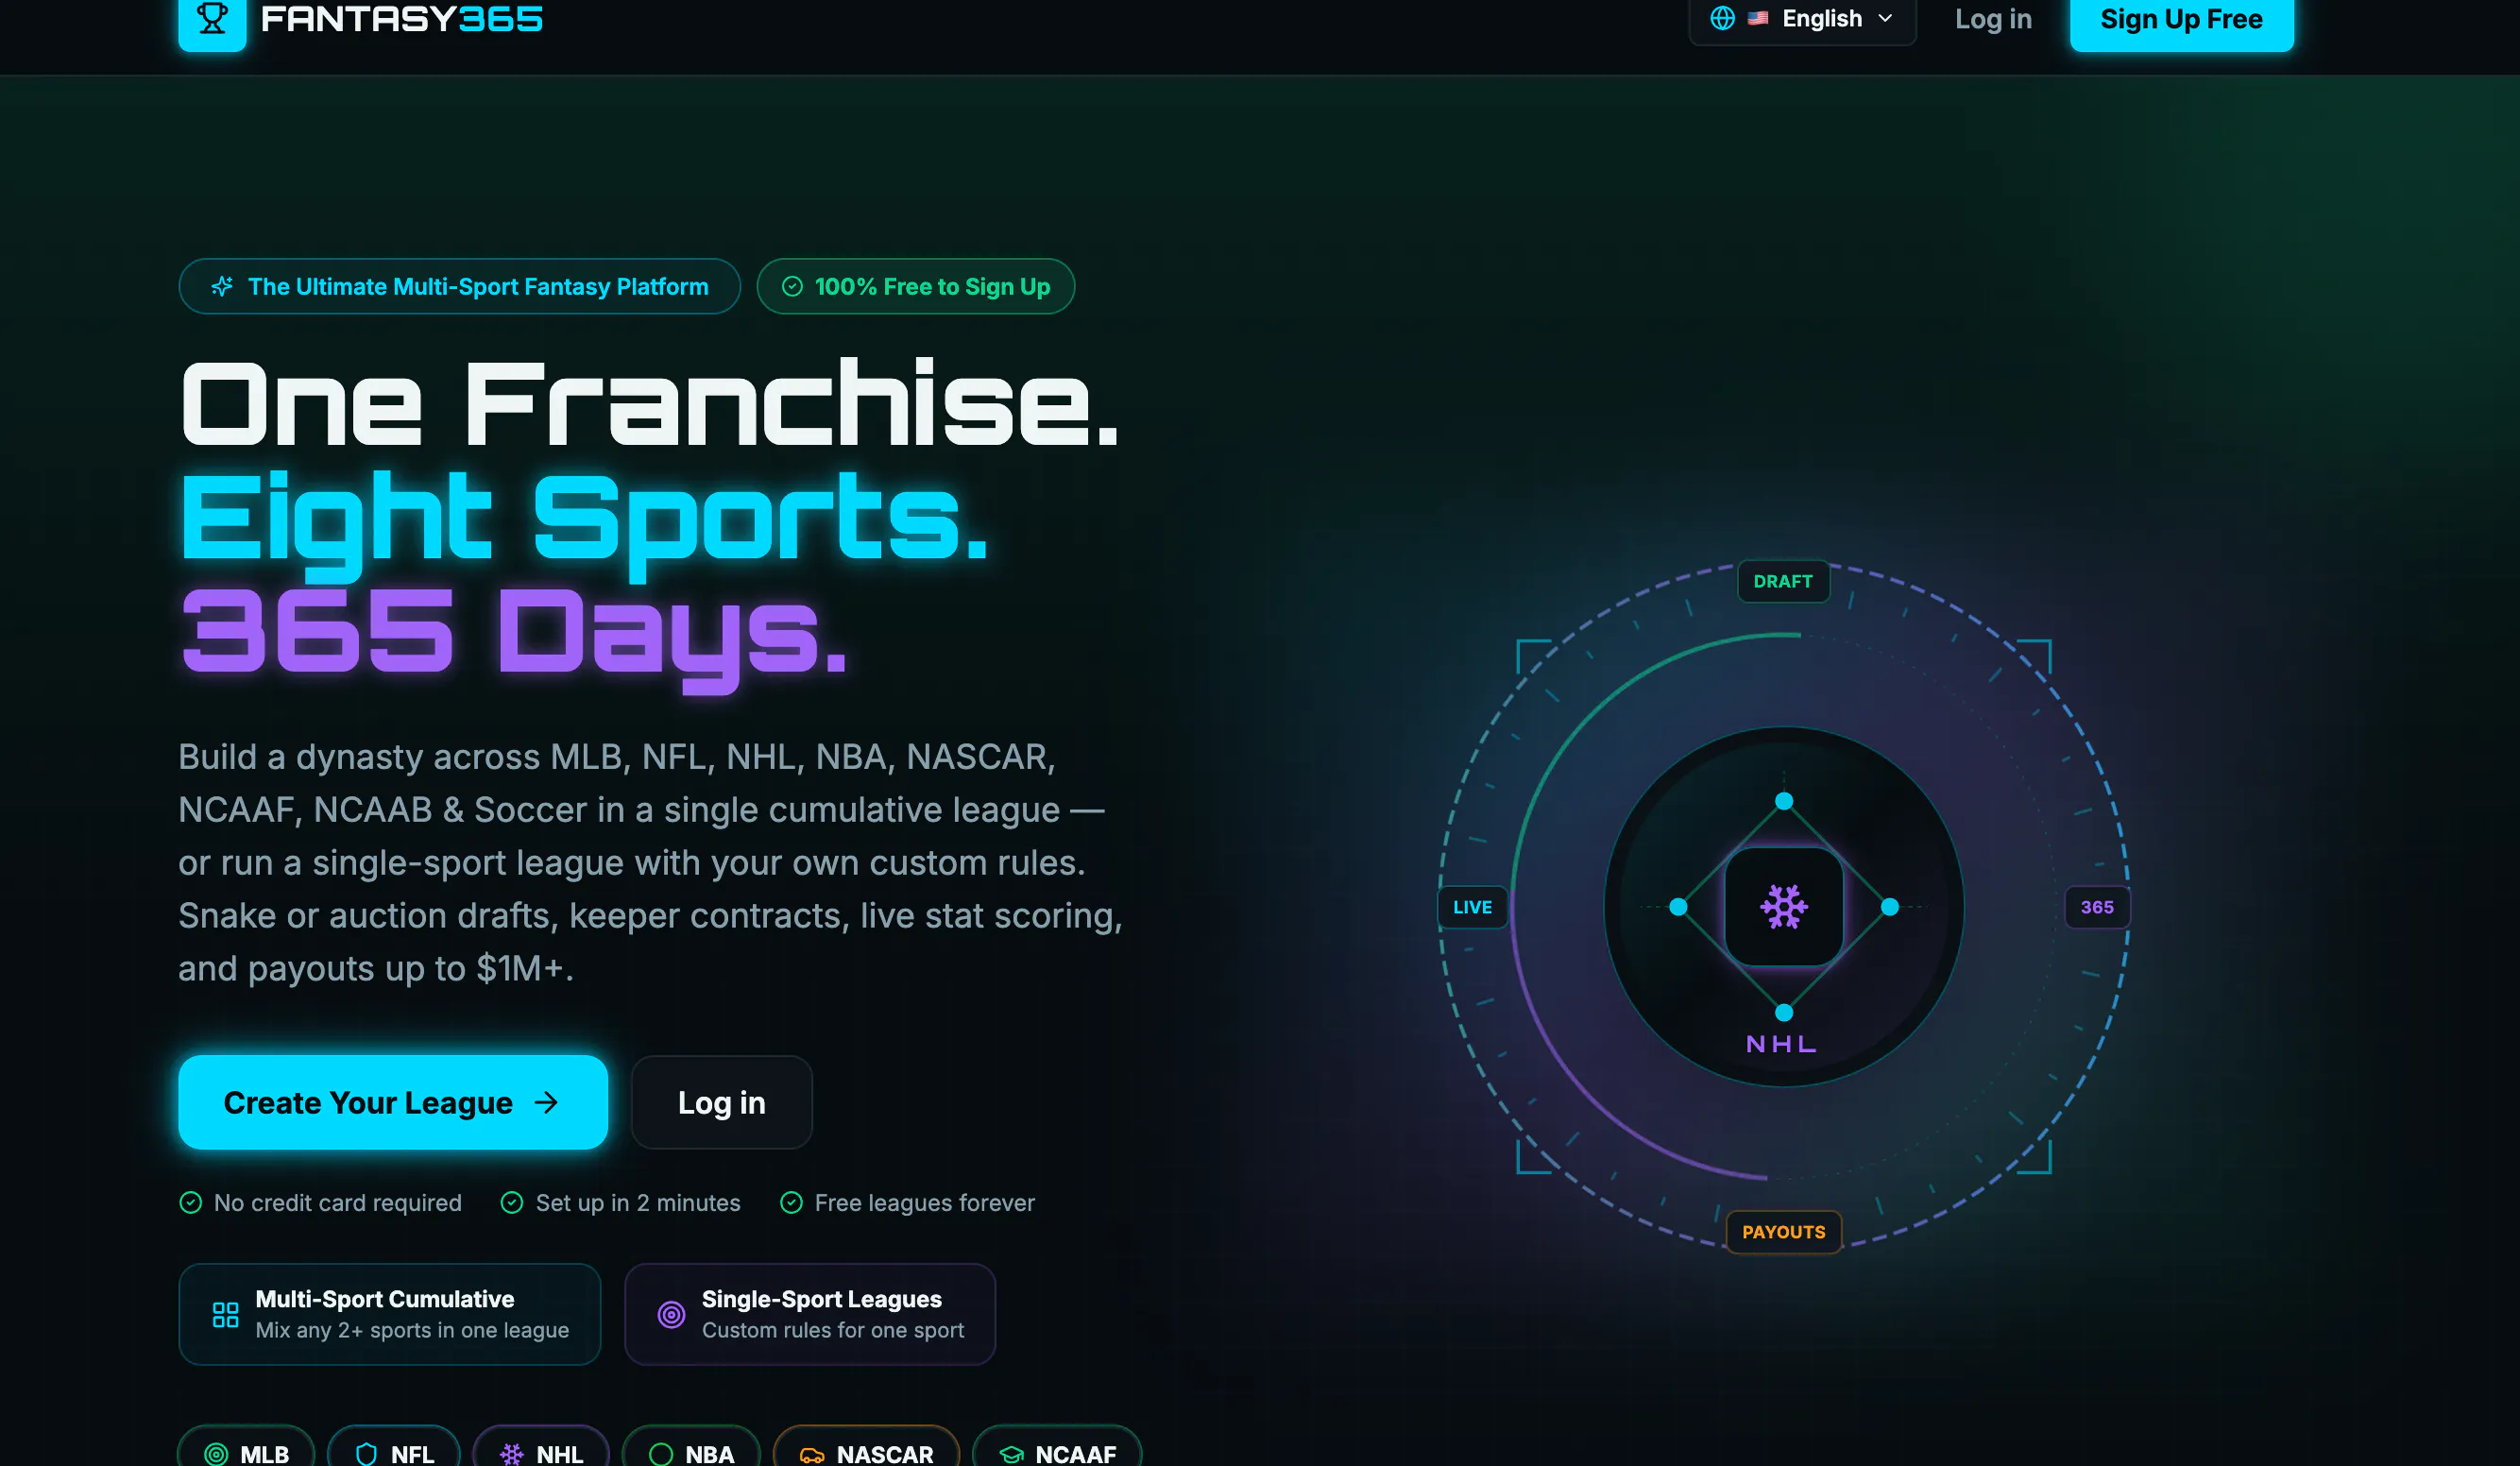This screenshot has width=2520, height=1466.
Task: Click the 100% Free to Sign Up badge text
Action: (933, 287)
